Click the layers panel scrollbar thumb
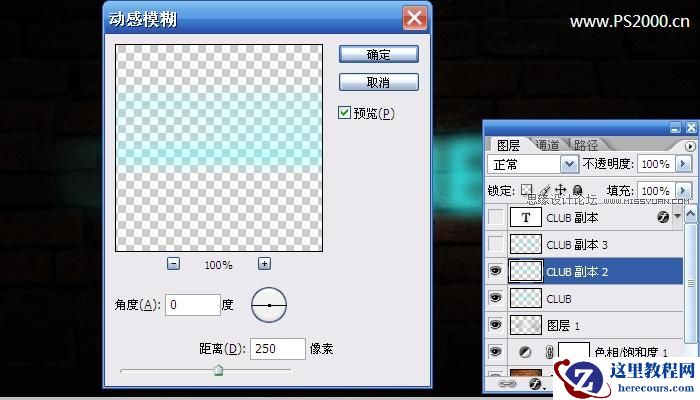700x400 pixels. coord(691,283)
